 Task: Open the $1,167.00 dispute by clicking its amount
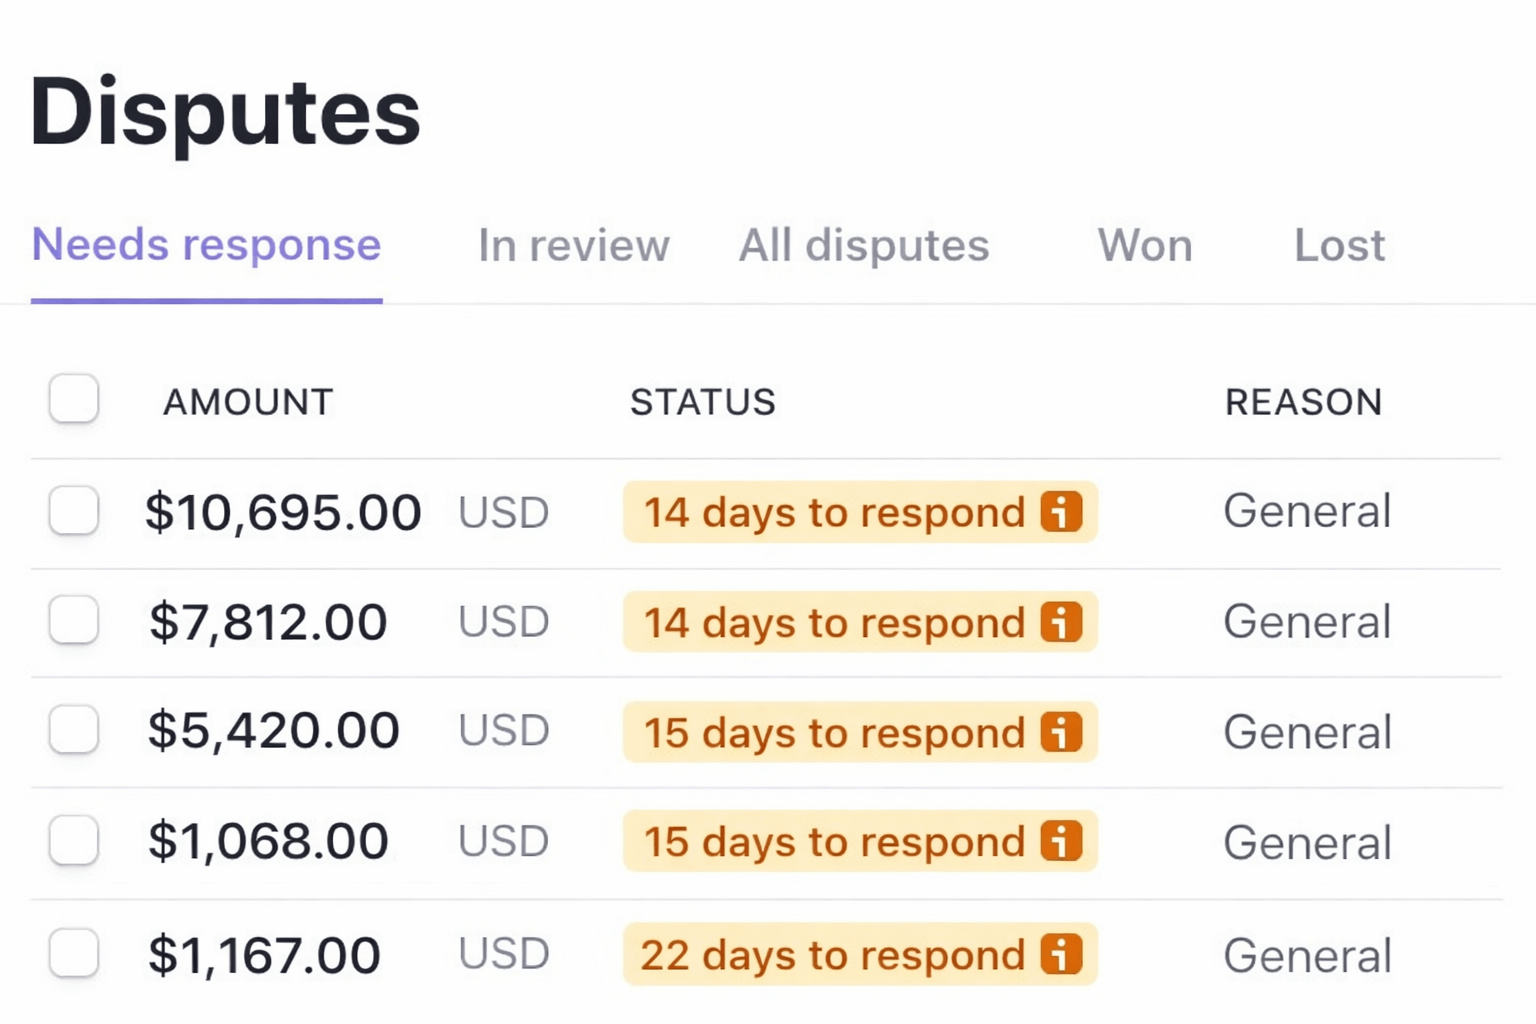(264, 955)
